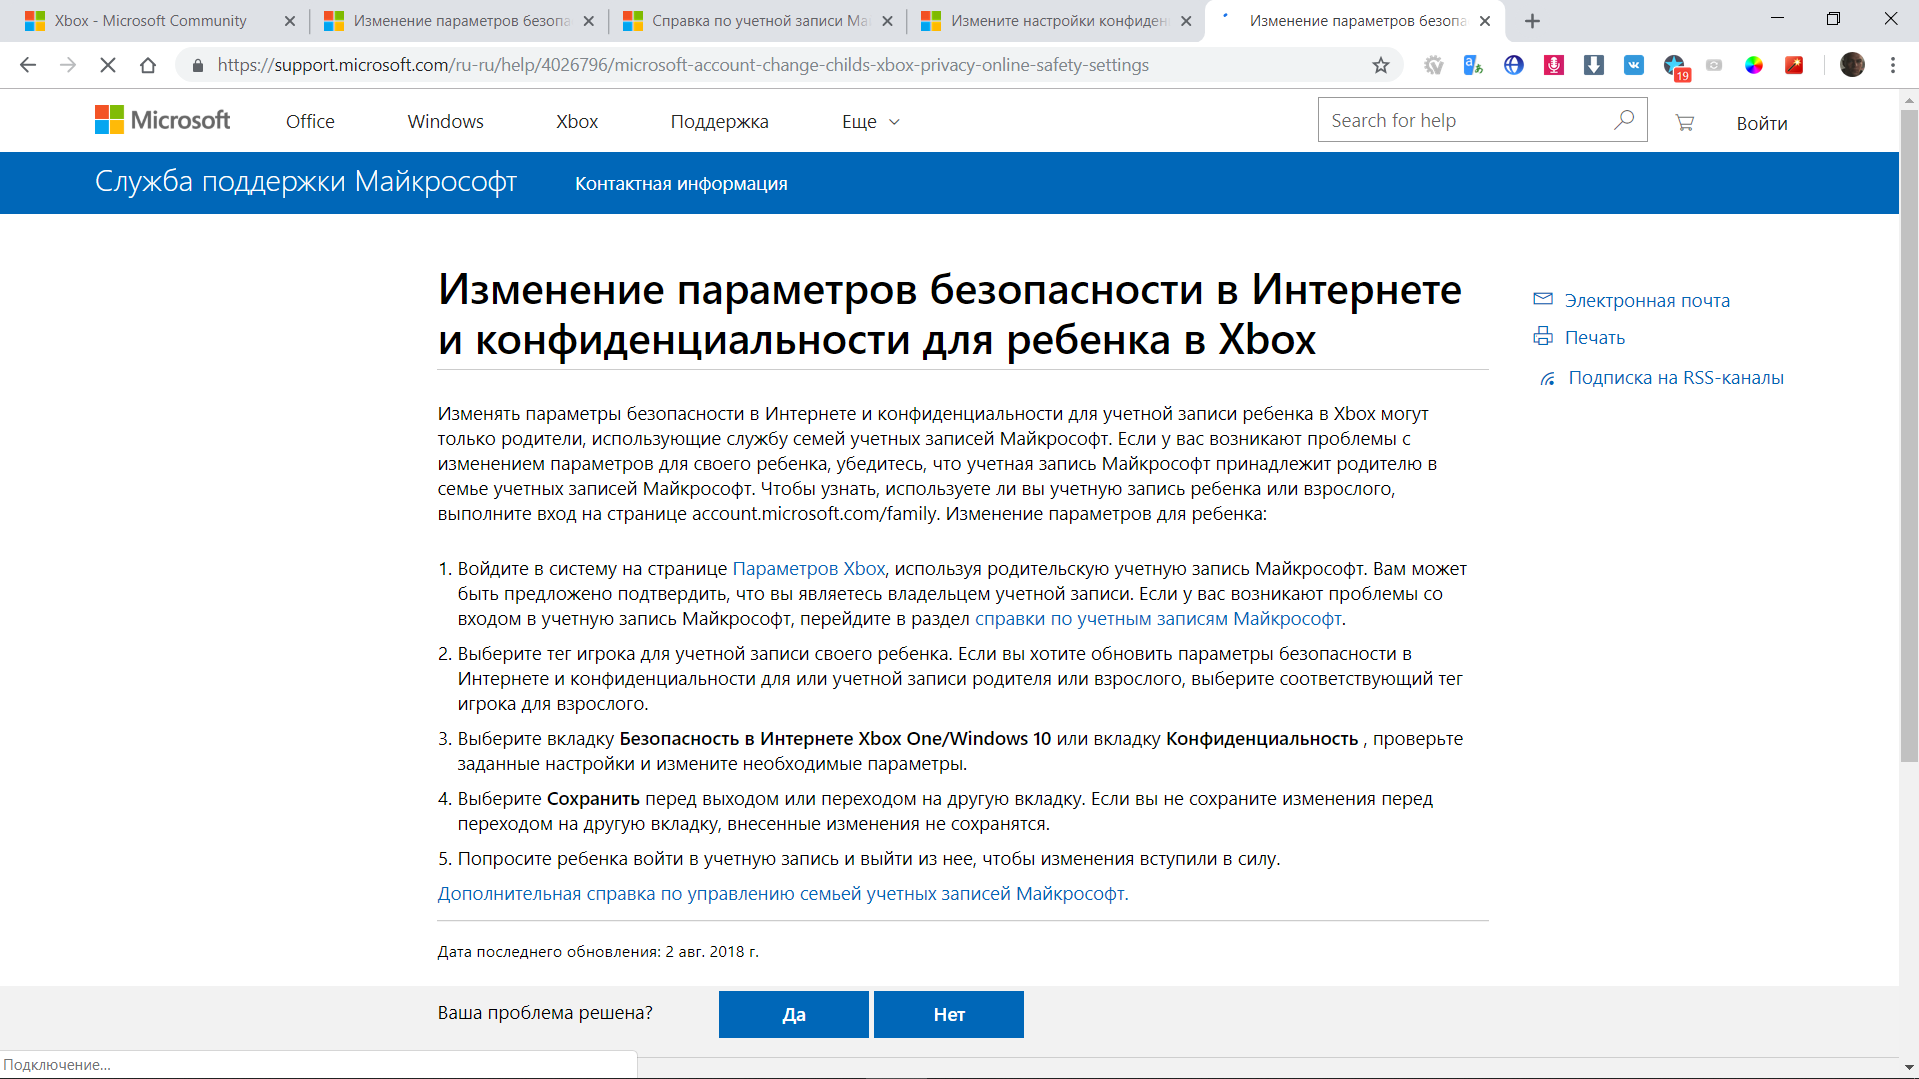Image resolution: width=1919 pixels, height=1079 pixels.
Task: Open Xbox in the navigation menu
Action: coord(577,121)
